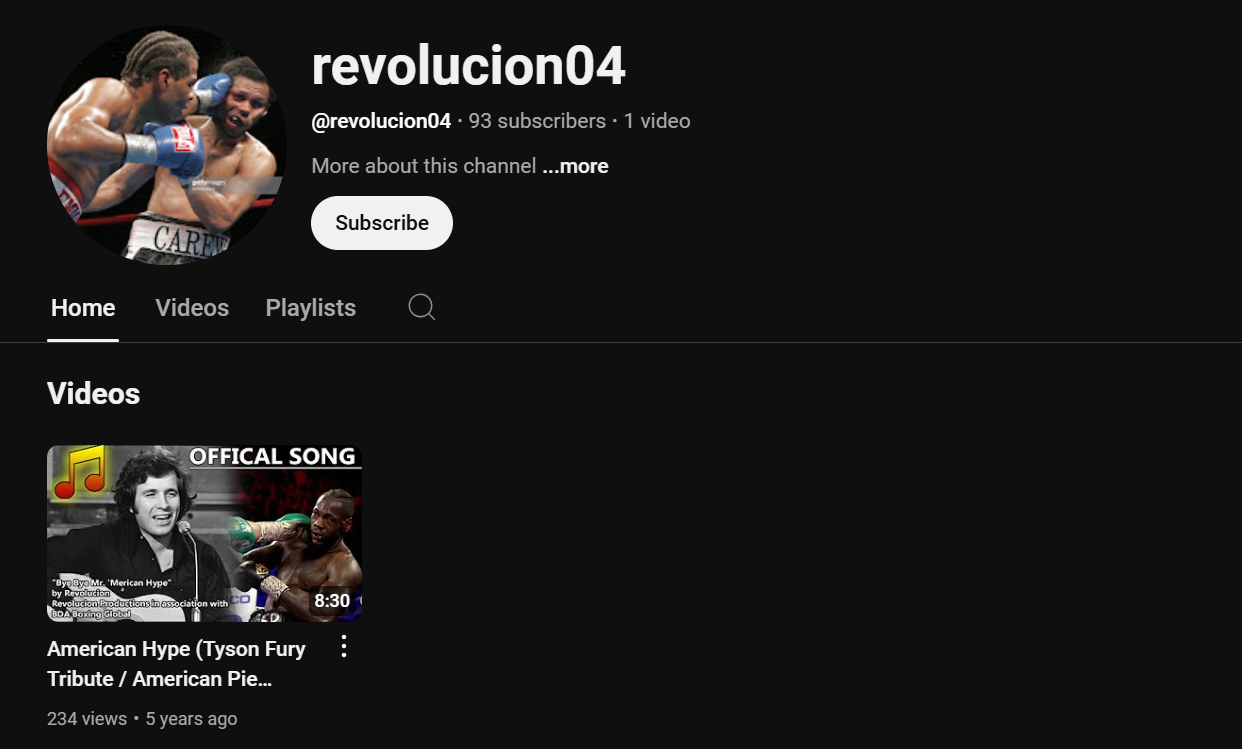Click the @revolucion04 handle
The image size is (1242, 749).
coord(381,121)
